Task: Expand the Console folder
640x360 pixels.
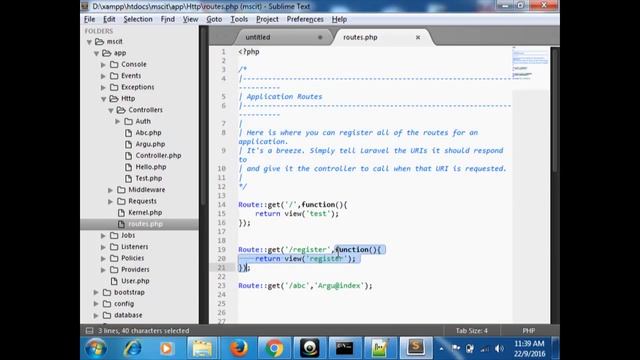Action: pos(103,64)
